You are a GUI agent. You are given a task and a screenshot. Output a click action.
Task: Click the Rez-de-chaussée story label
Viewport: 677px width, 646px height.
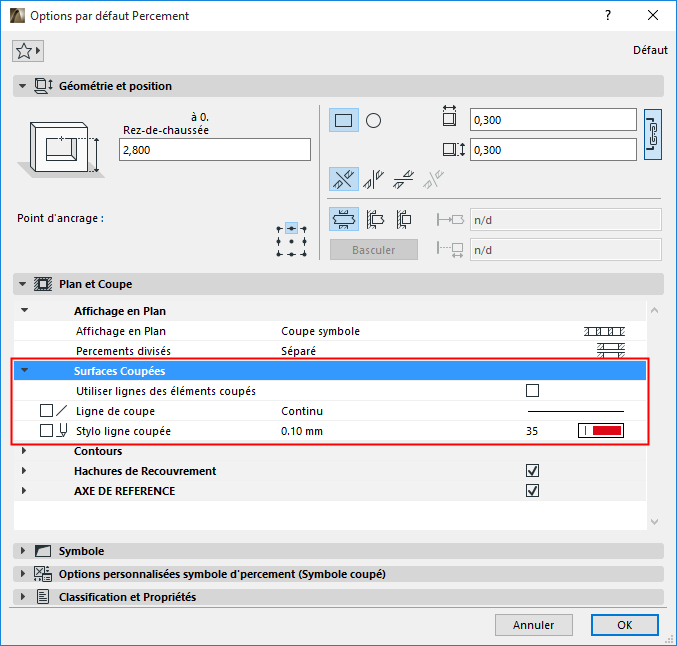[x=166, y=130]
